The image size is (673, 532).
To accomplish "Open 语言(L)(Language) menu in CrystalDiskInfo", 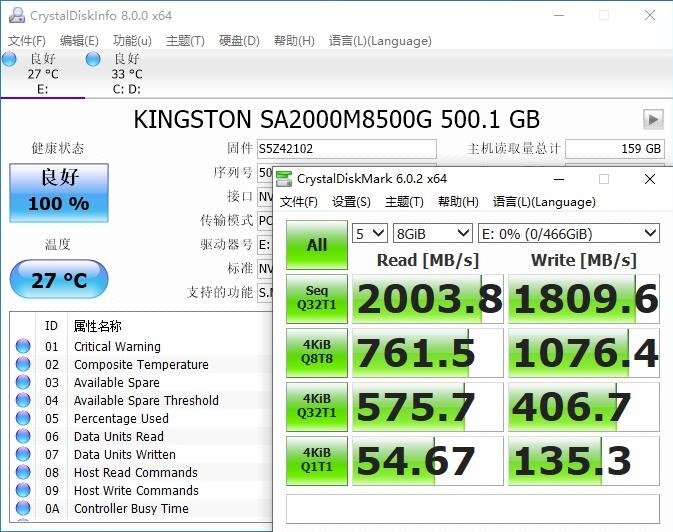I will click(380, 41).
